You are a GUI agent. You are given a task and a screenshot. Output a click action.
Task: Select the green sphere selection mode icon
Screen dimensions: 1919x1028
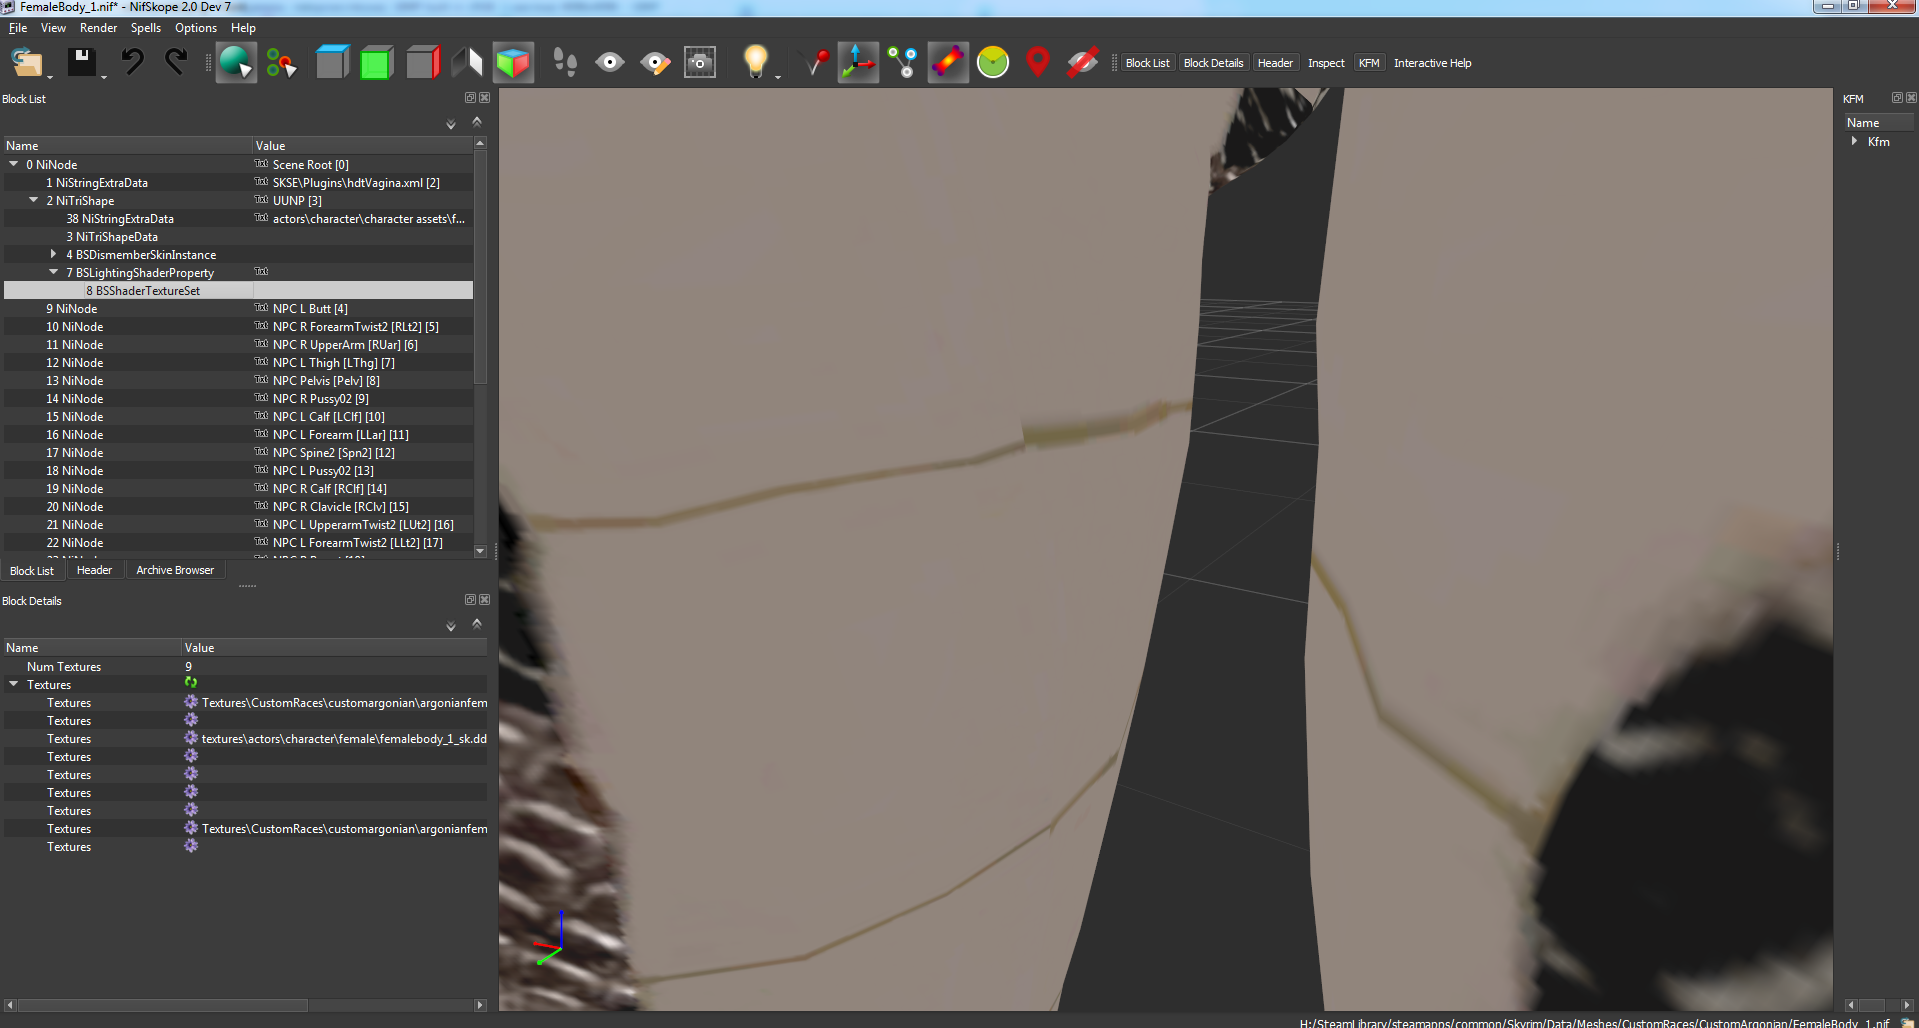pos(992,61)
